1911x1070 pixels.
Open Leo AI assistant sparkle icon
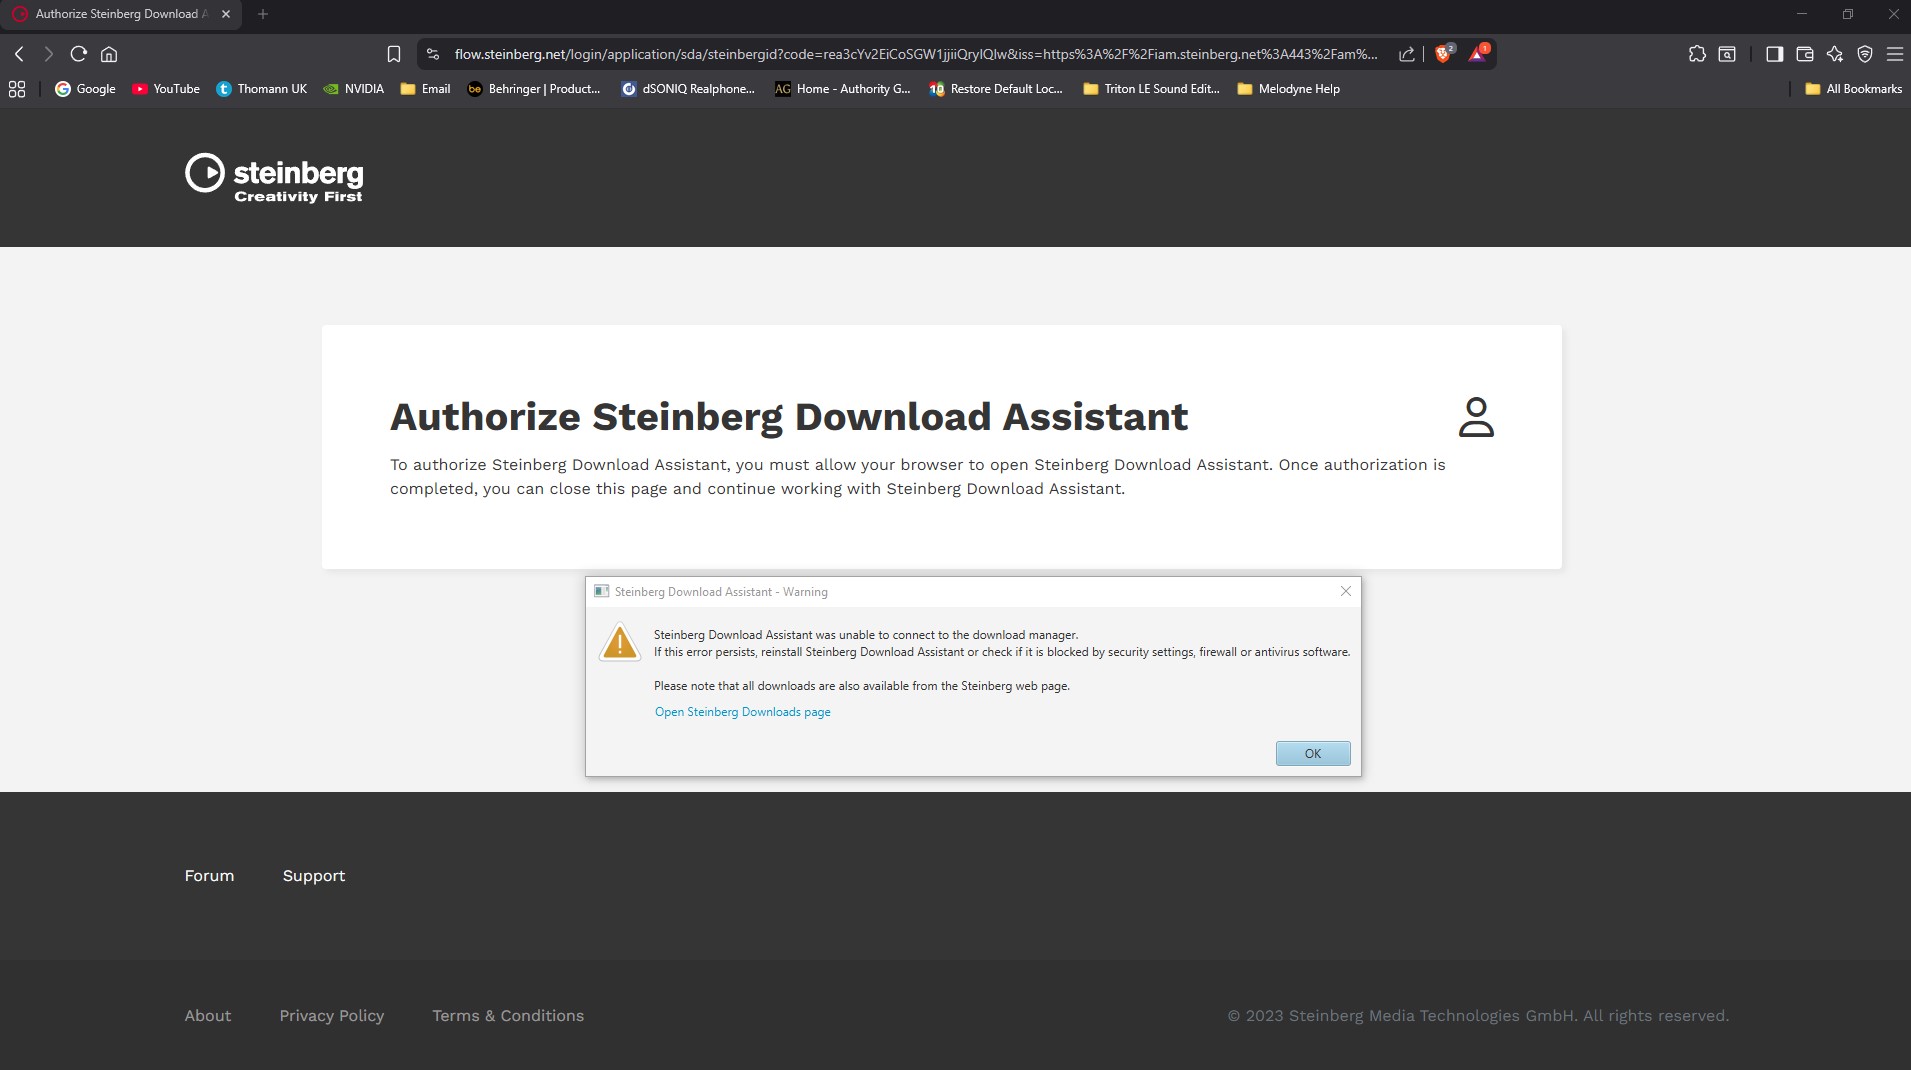1835,54
